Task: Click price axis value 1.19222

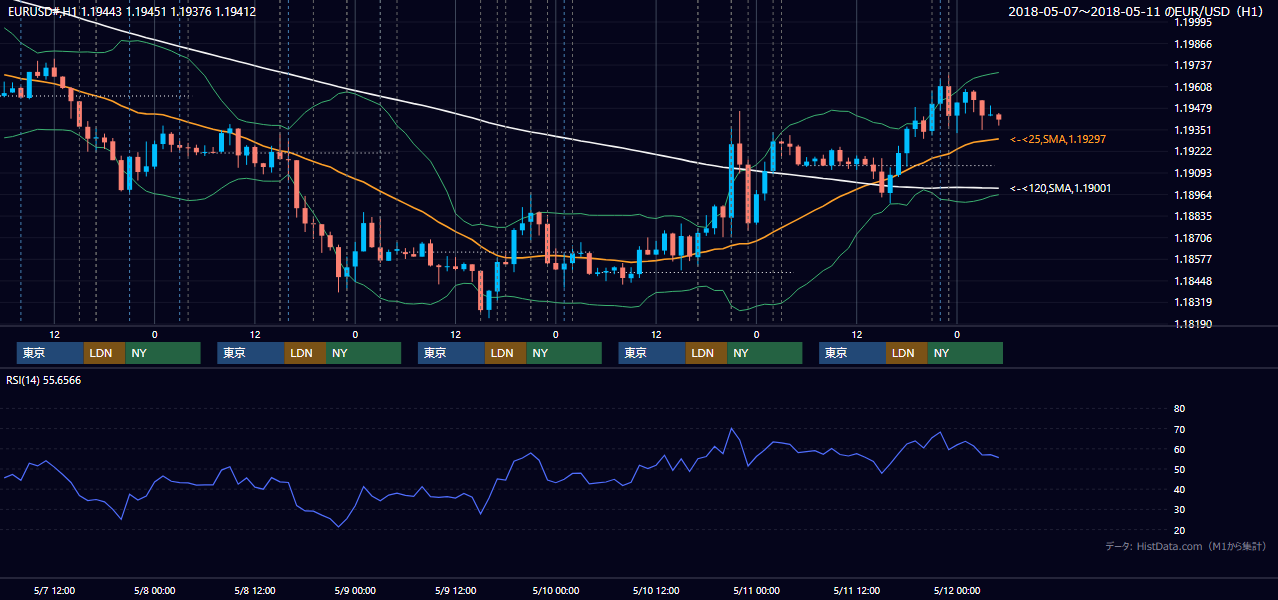Action: [x=1193, y=151]
